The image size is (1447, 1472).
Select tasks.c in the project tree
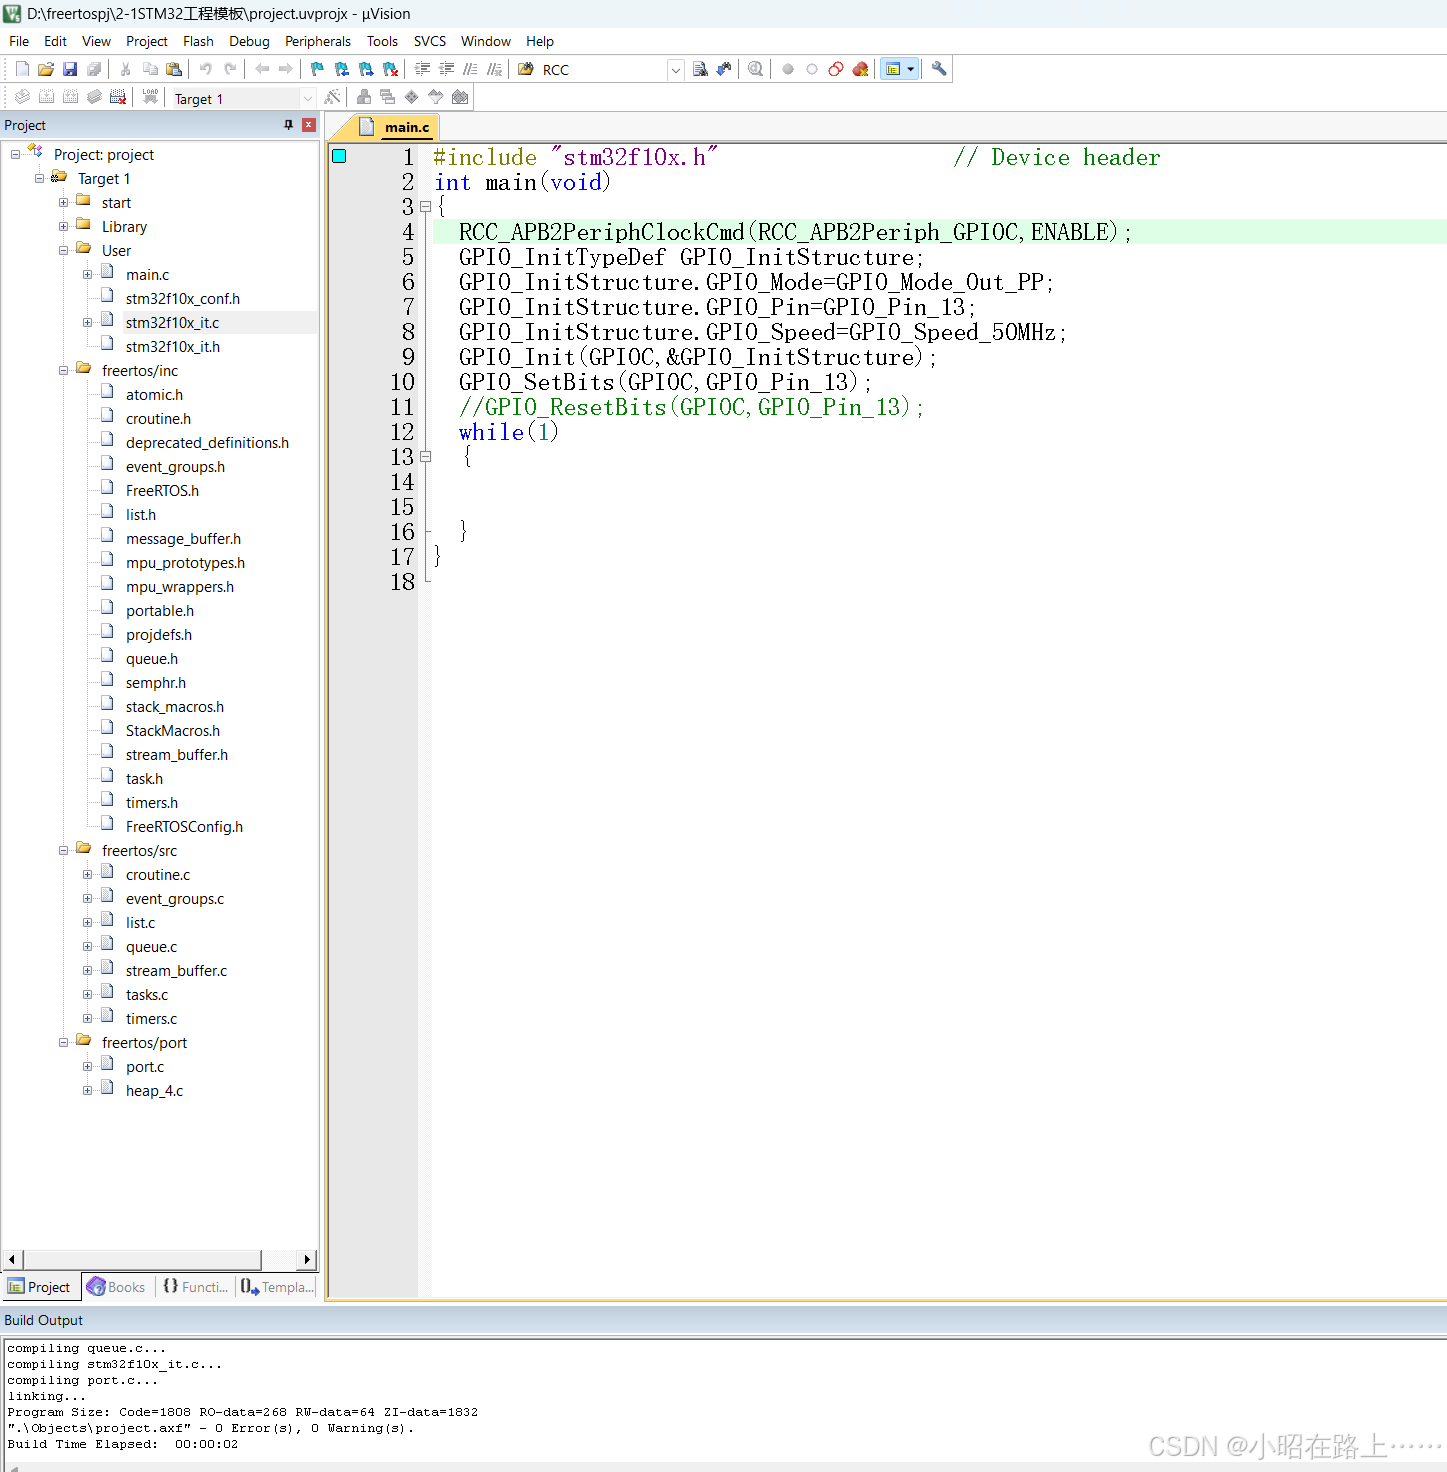click(x=147, y=995)
